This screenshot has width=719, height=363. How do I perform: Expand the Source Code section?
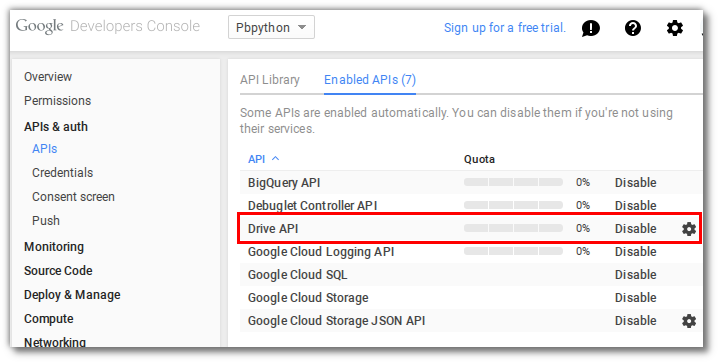click(x=58, y=270)
